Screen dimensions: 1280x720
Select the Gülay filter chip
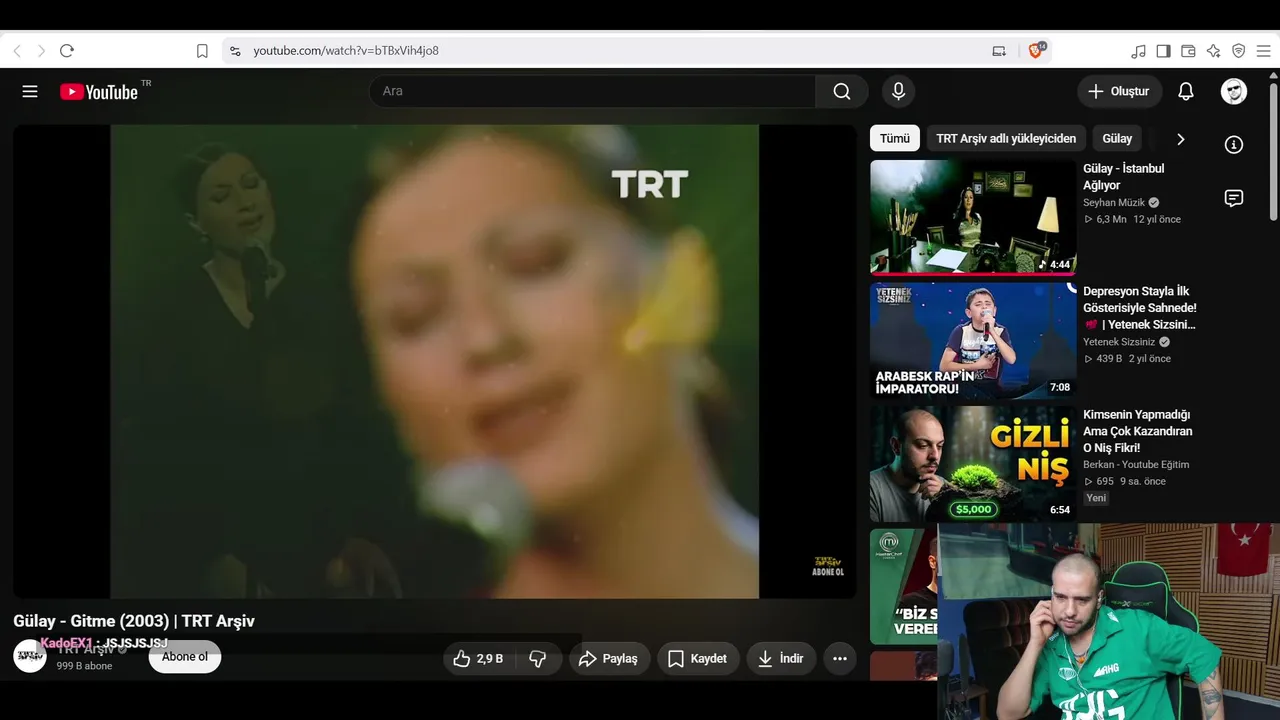[1117, 139]
